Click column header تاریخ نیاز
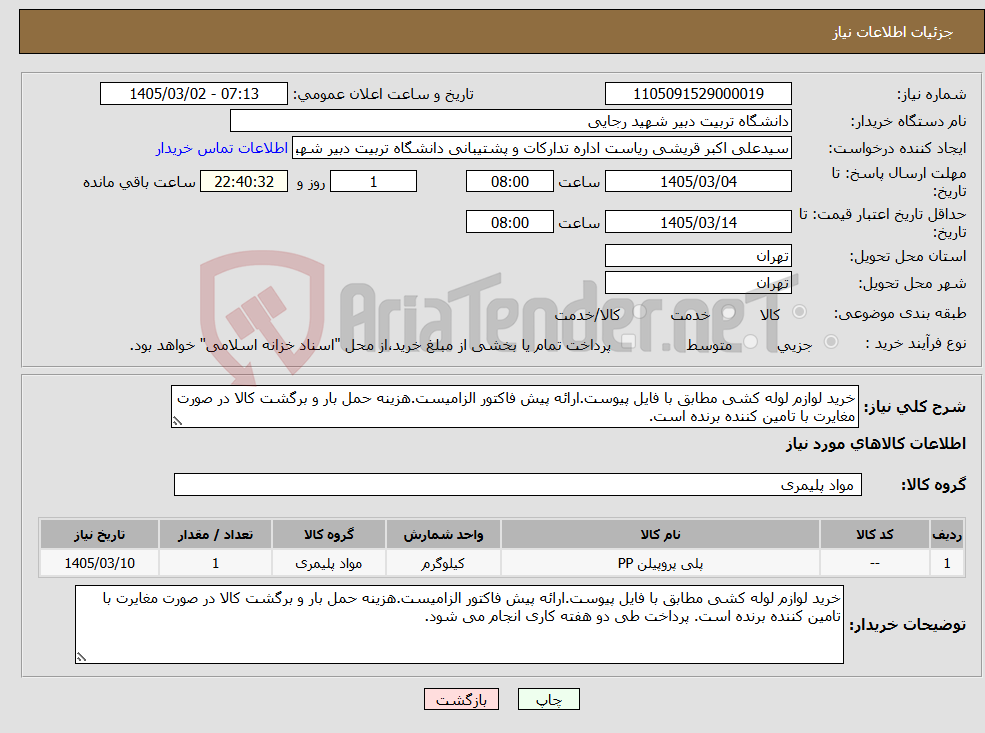 coord(99,535)
